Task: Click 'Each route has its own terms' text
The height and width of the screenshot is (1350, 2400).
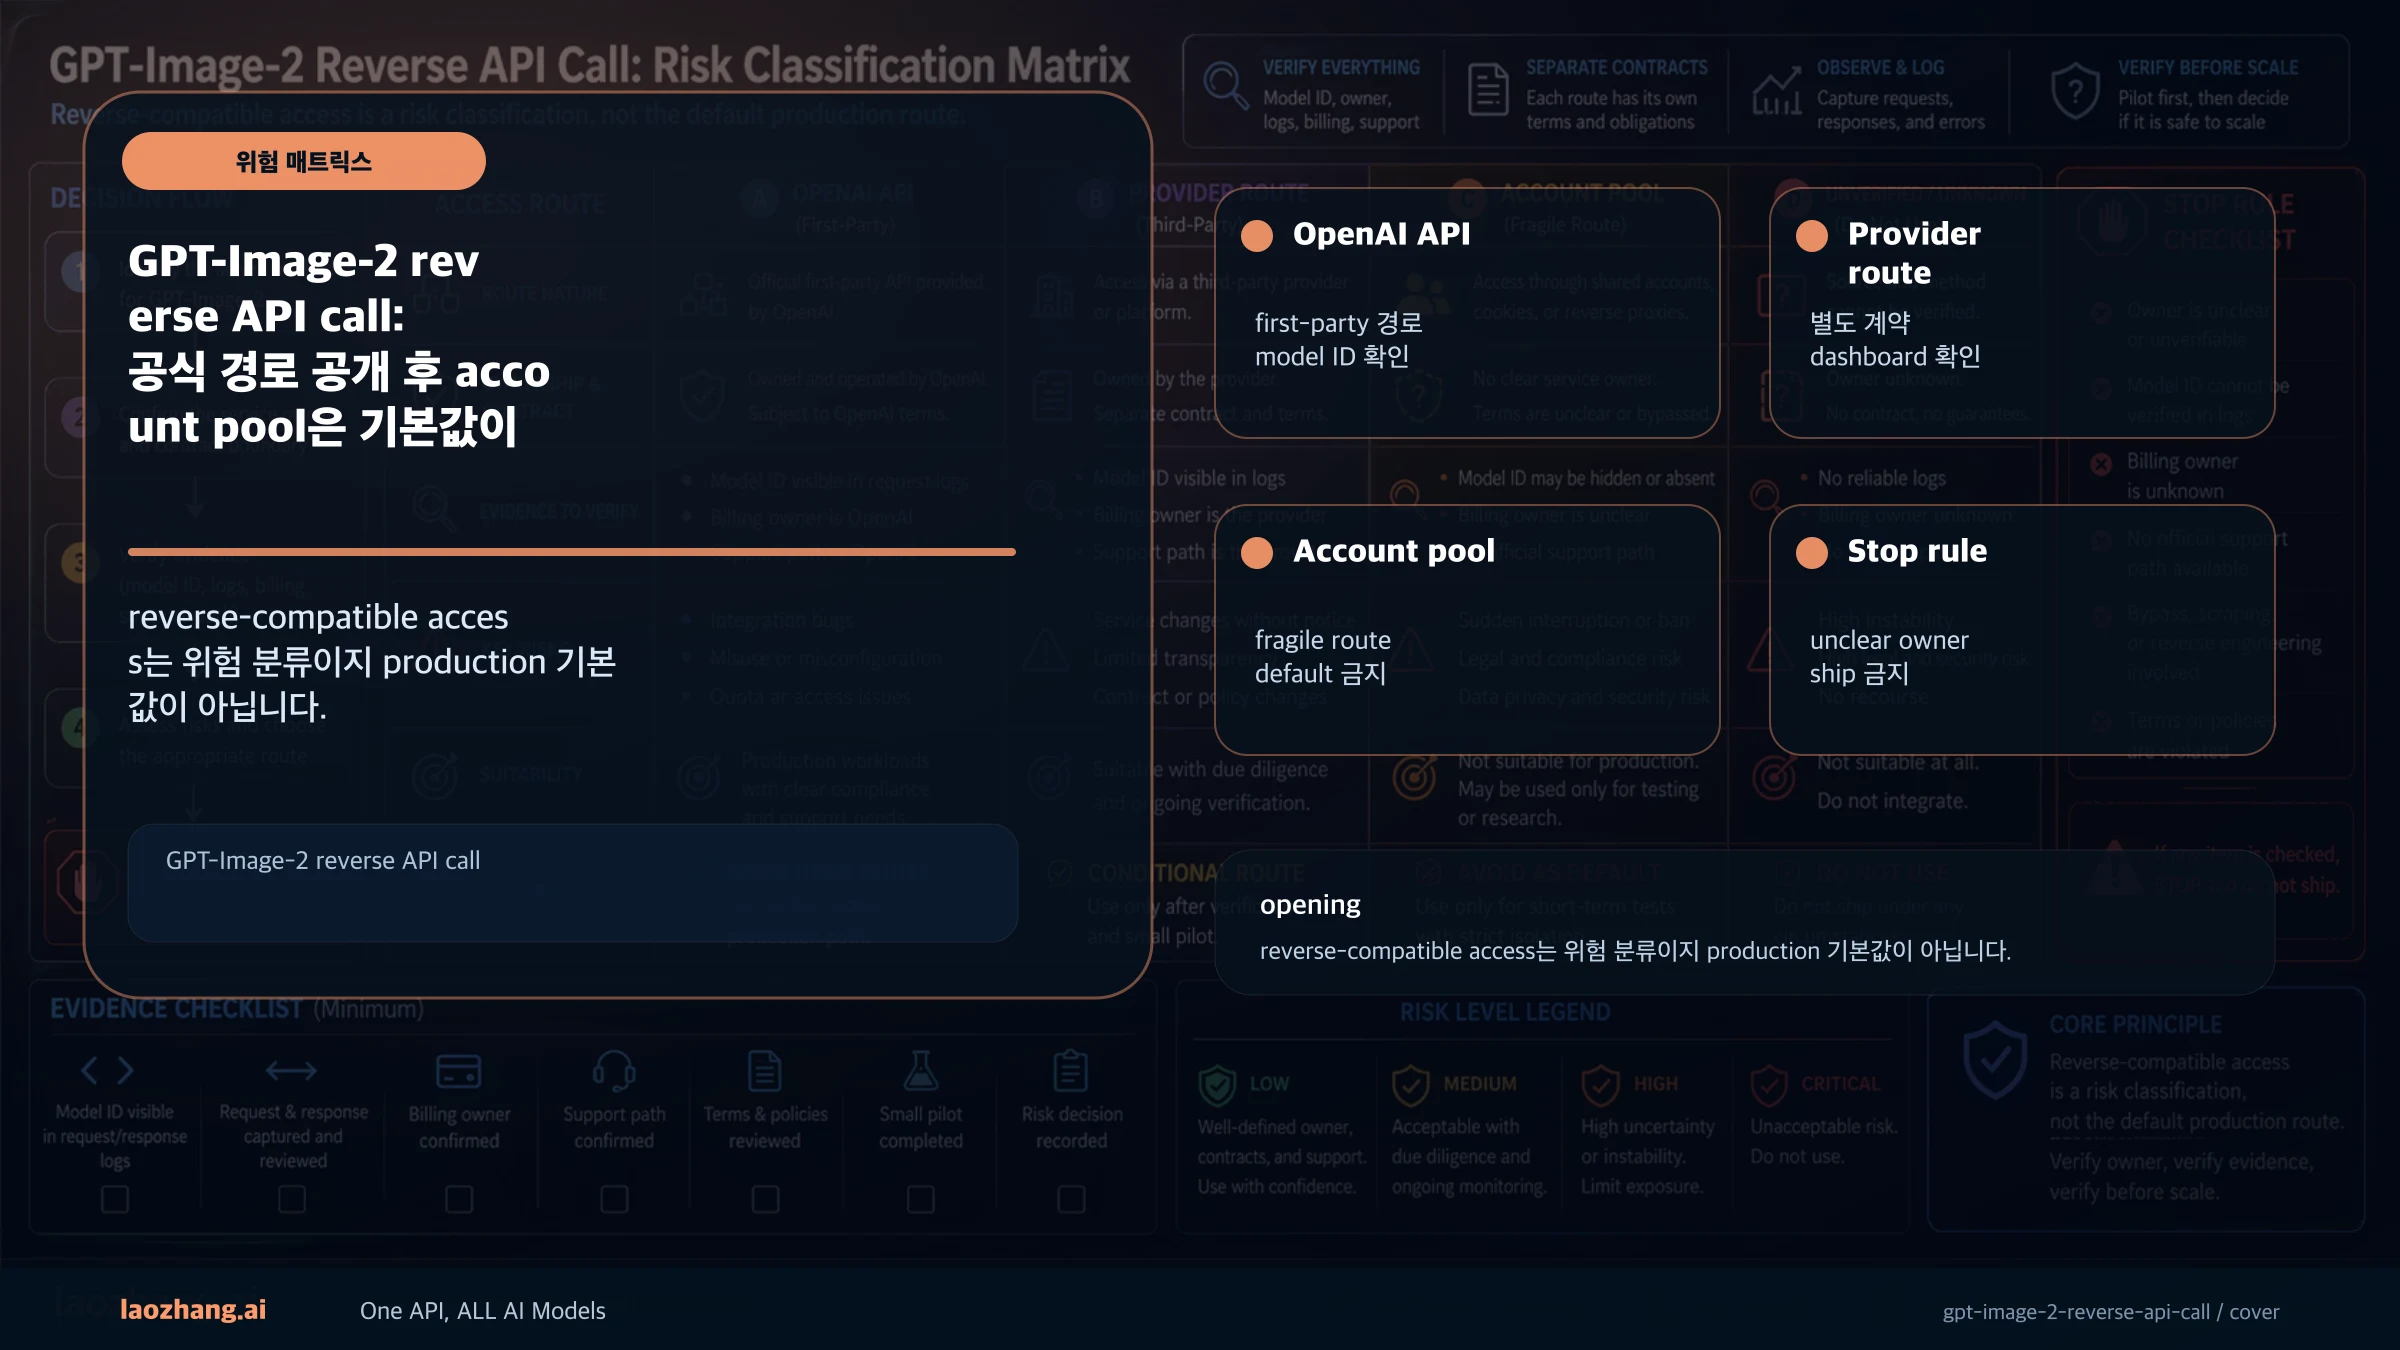Action: pos(1610,110)
